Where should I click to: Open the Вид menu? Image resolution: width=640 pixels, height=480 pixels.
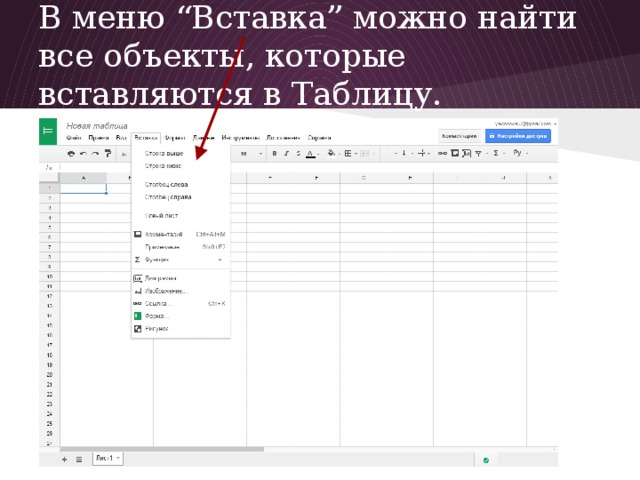coord(121,138)
